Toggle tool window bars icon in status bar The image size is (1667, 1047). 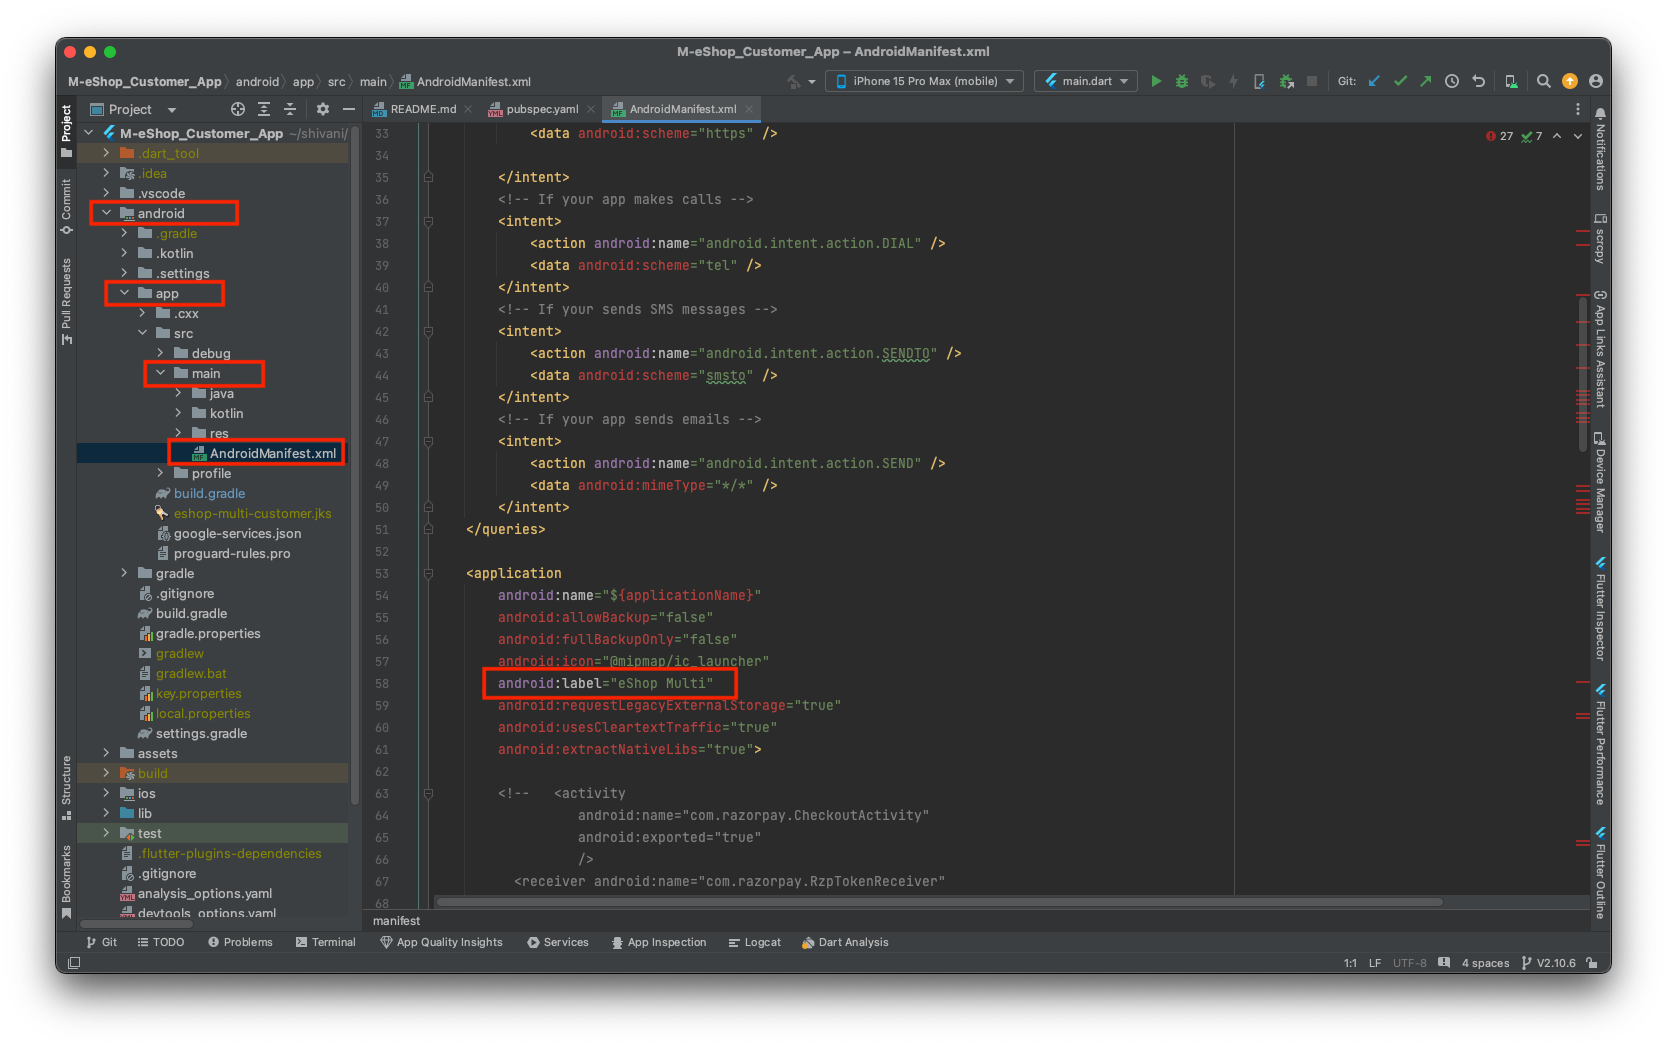tap(73, 963)
